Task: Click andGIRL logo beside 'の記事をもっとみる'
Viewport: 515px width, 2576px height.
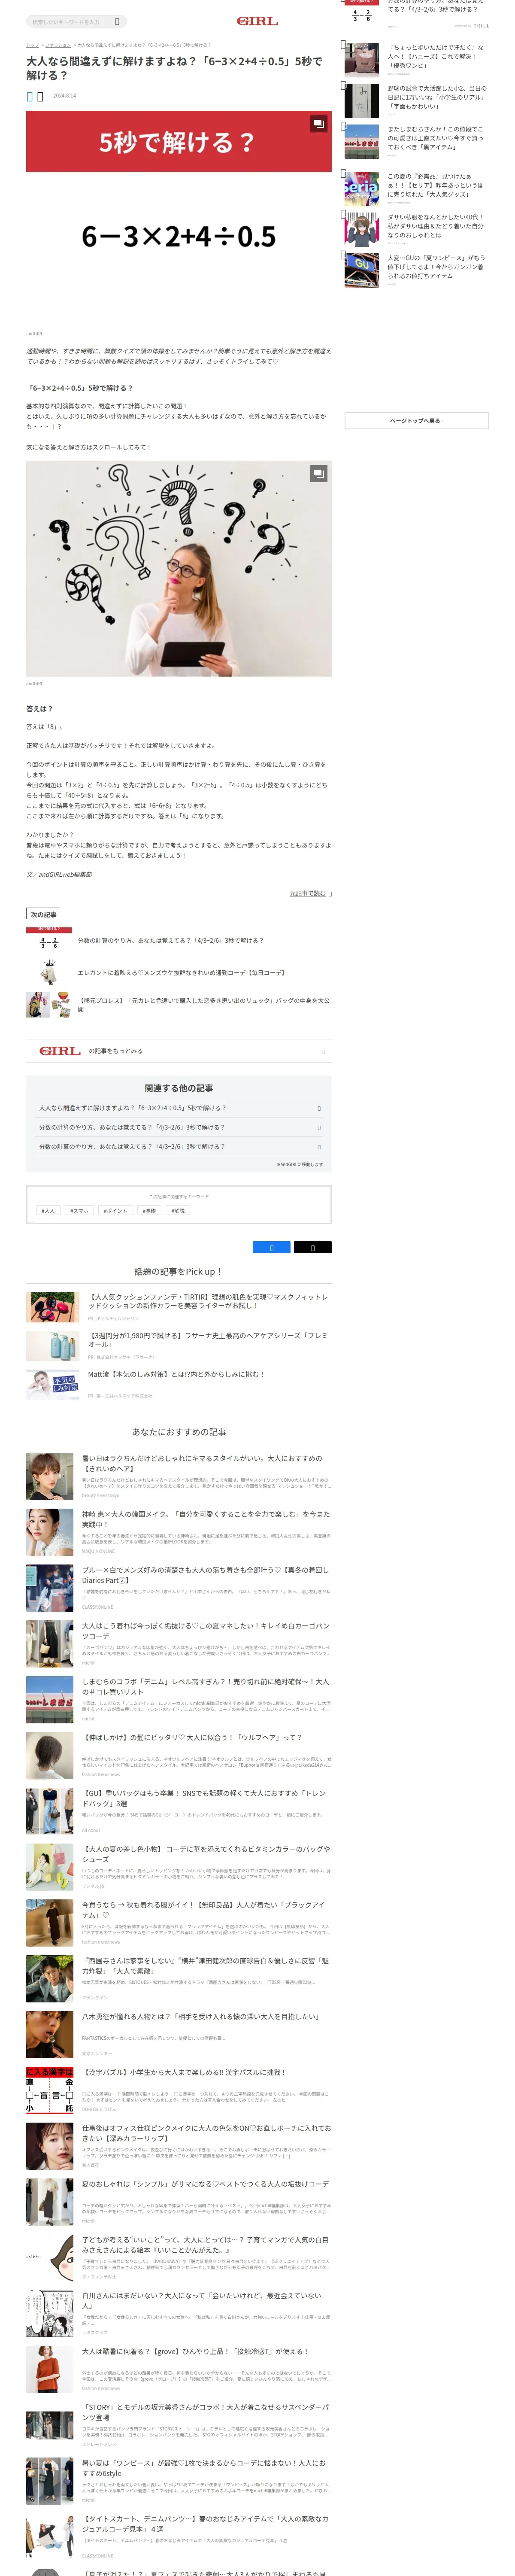Action: (x=60, y=1051)
